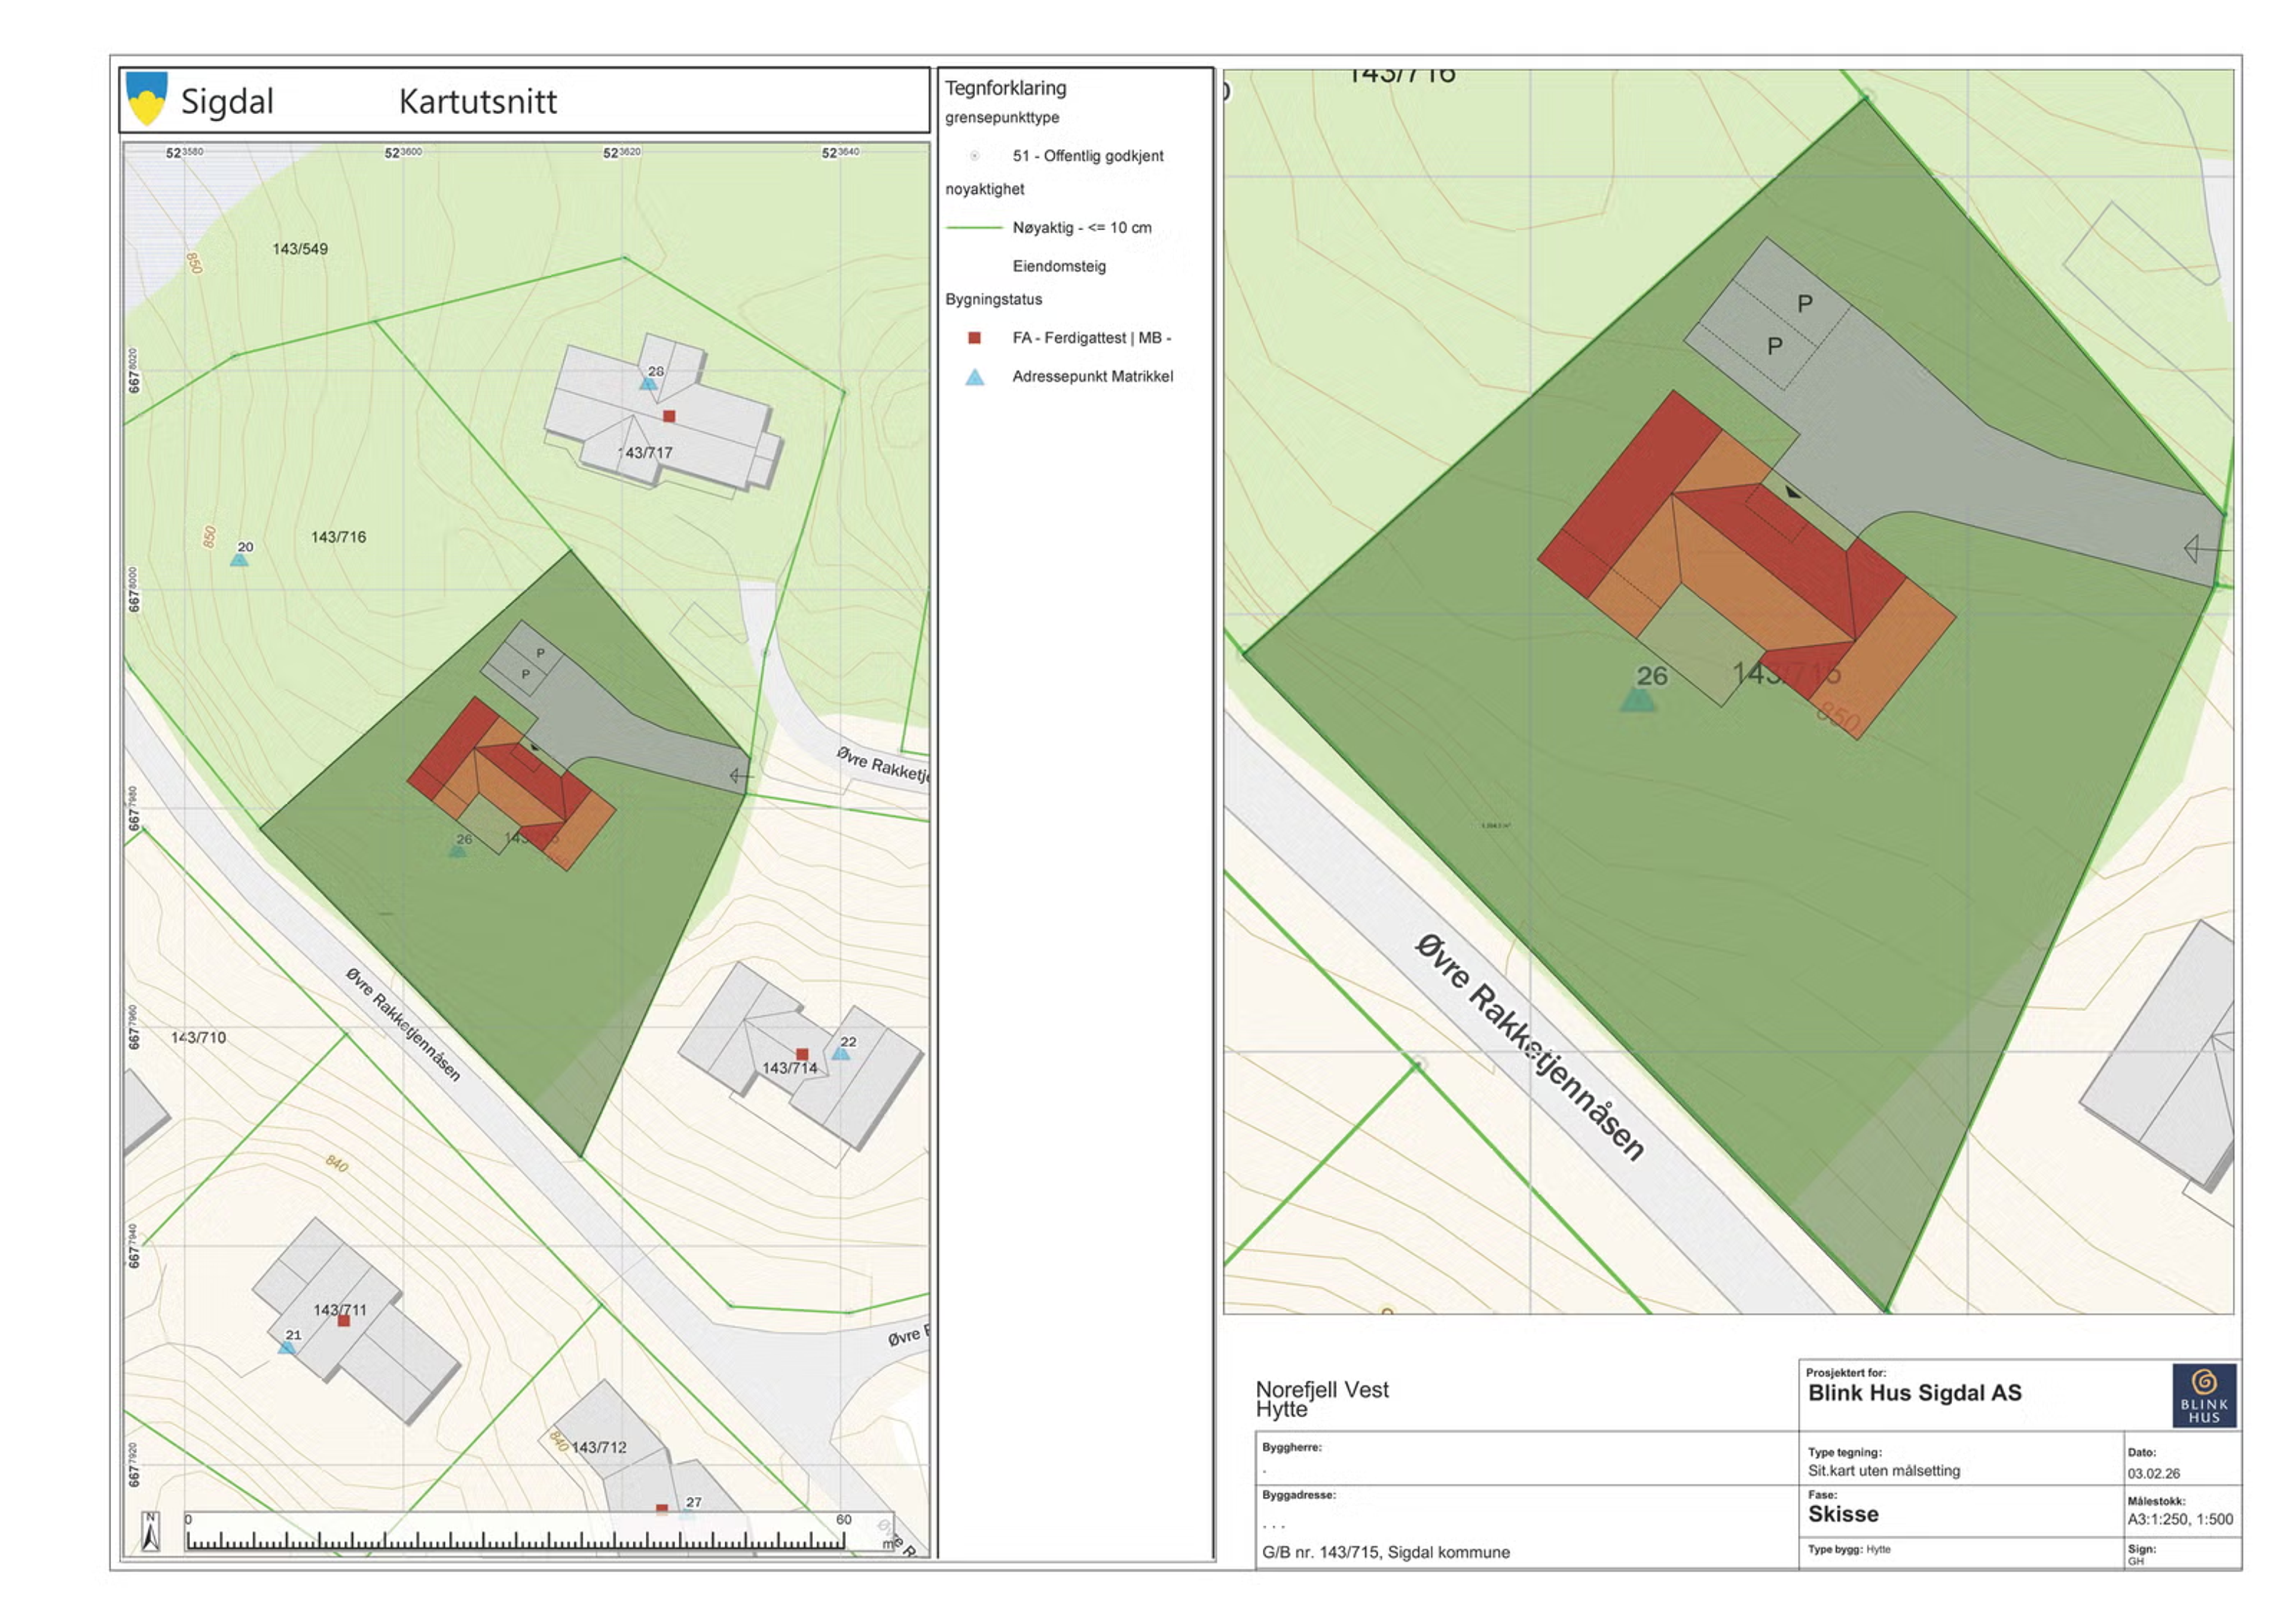
Task: Click the Sit.kart uten målsetting drawing type
Action: (1884, 1471)
